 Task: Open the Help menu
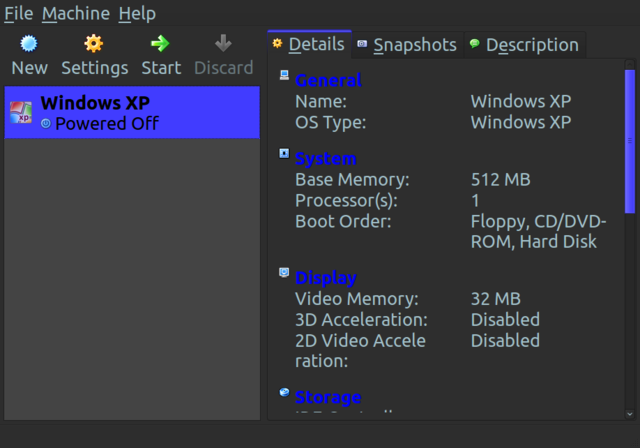click(137, 13)
